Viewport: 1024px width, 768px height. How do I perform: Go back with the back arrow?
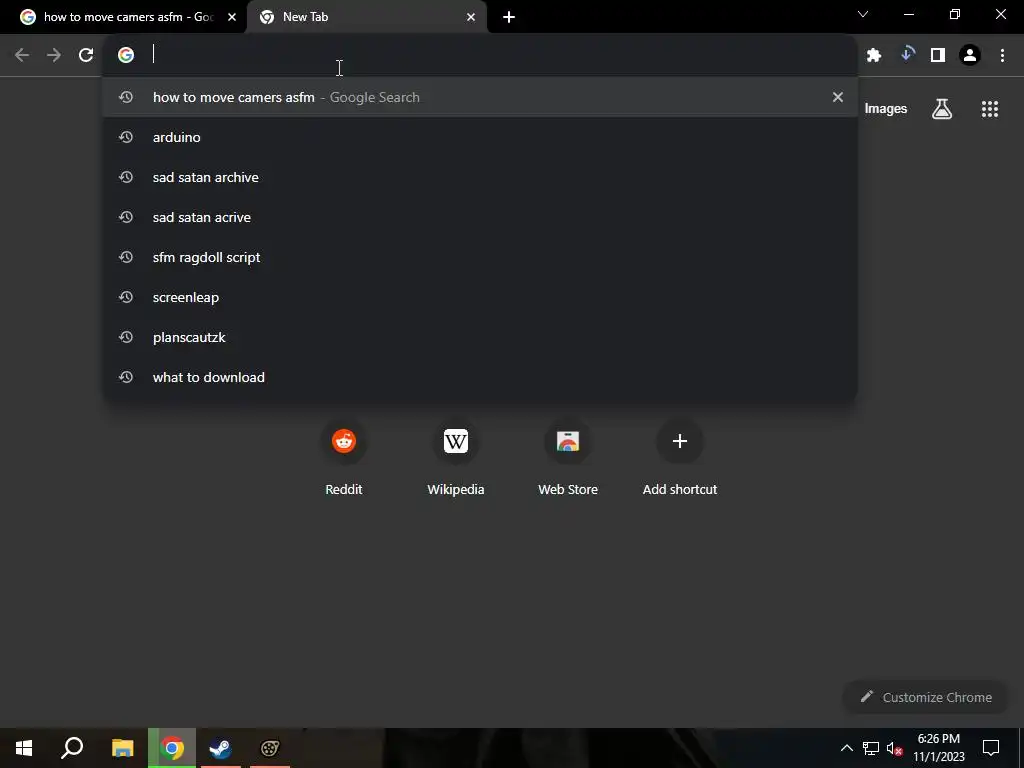point(22,56)
